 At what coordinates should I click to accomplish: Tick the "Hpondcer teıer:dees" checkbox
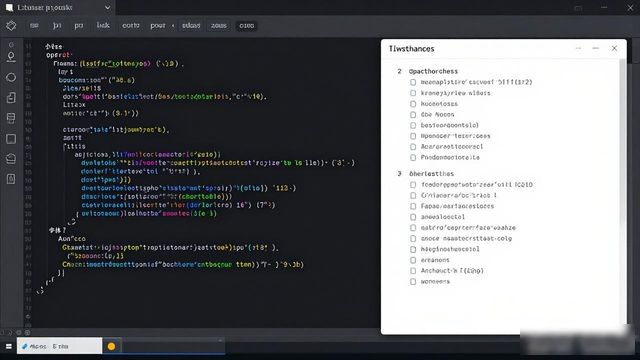coord(413,136)
